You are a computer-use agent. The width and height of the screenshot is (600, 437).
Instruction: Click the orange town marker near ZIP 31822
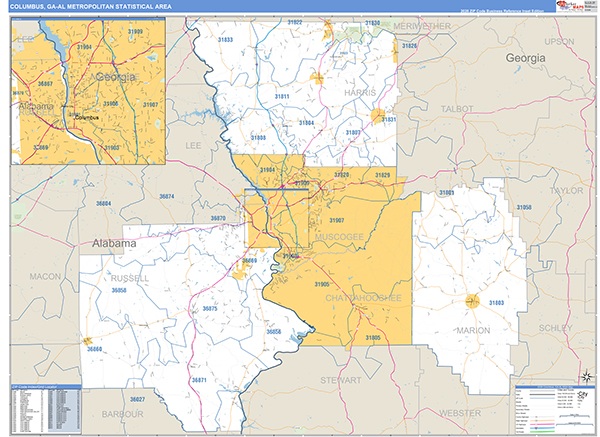[x=316, y=77]
